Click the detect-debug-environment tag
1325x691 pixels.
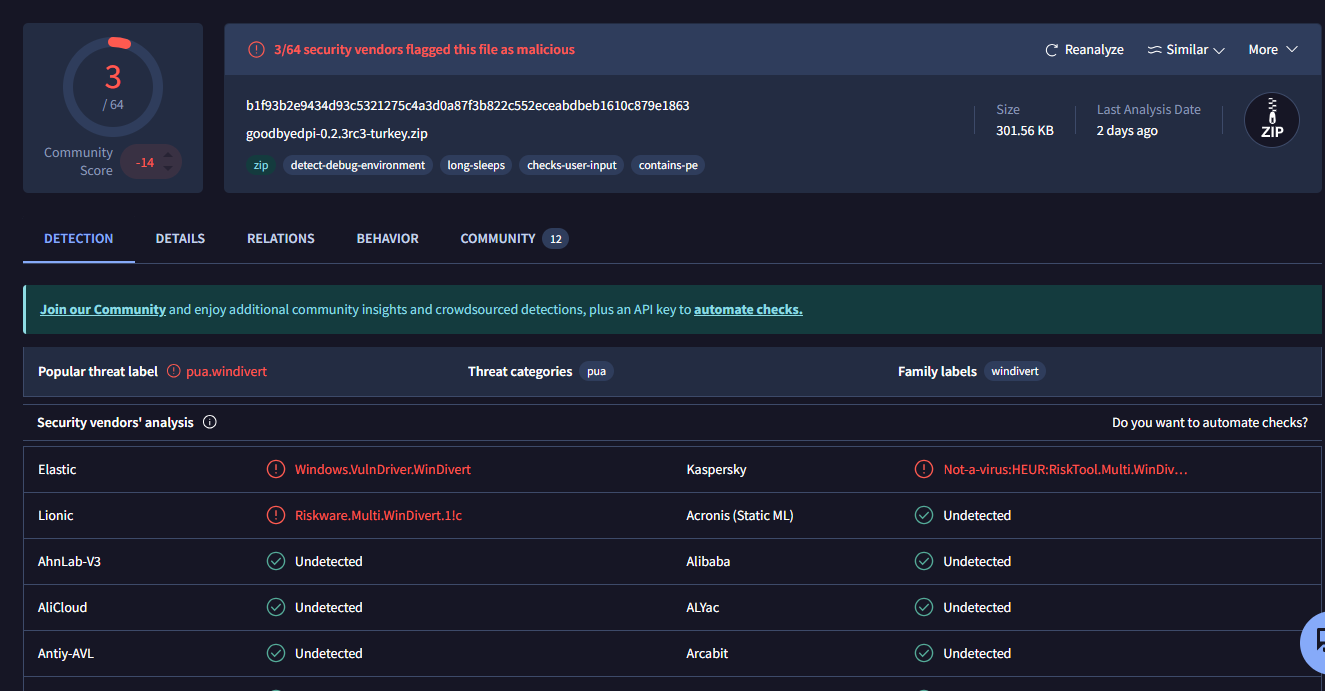358,165
